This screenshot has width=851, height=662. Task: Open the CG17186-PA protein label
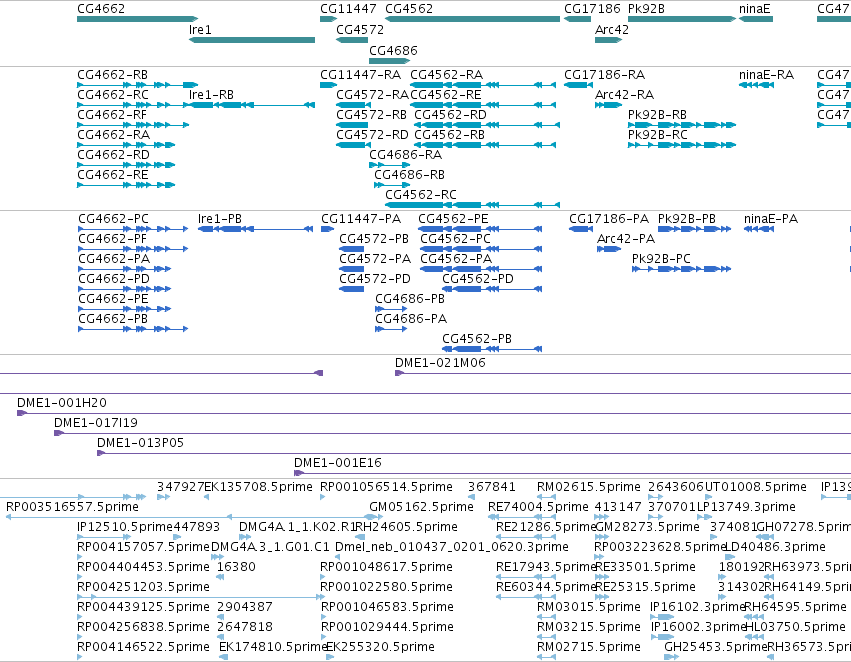pyautogui.click(x=609, y=219)
